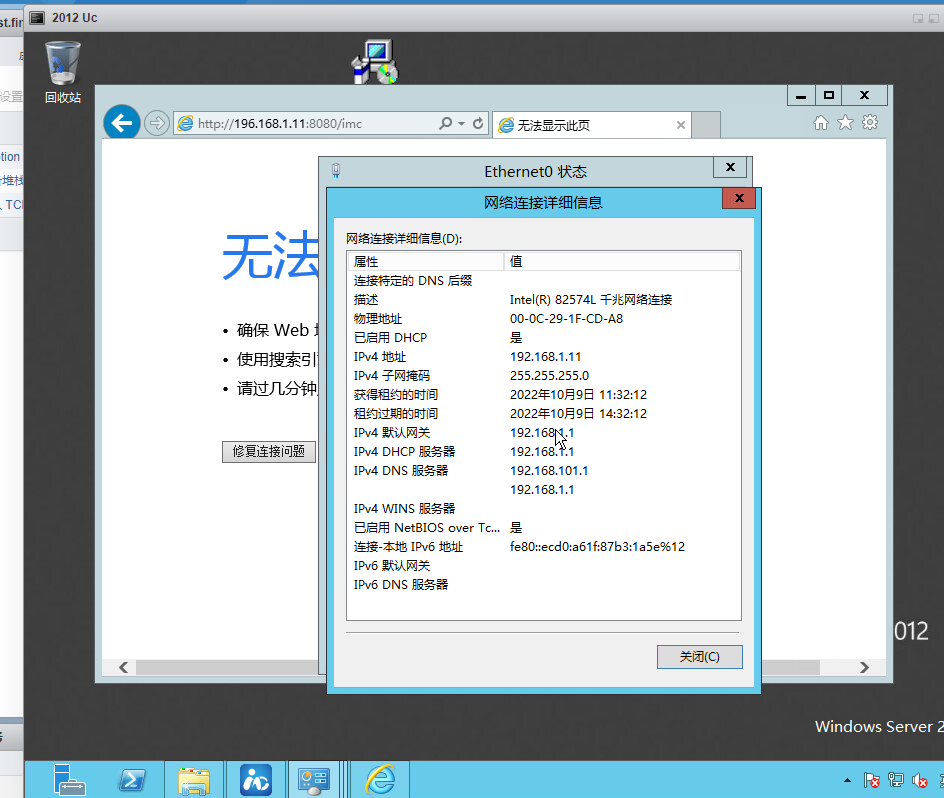Close the Ethernet0 状态 window
Viewport: 944px width, 798px height.
point(730,167)
